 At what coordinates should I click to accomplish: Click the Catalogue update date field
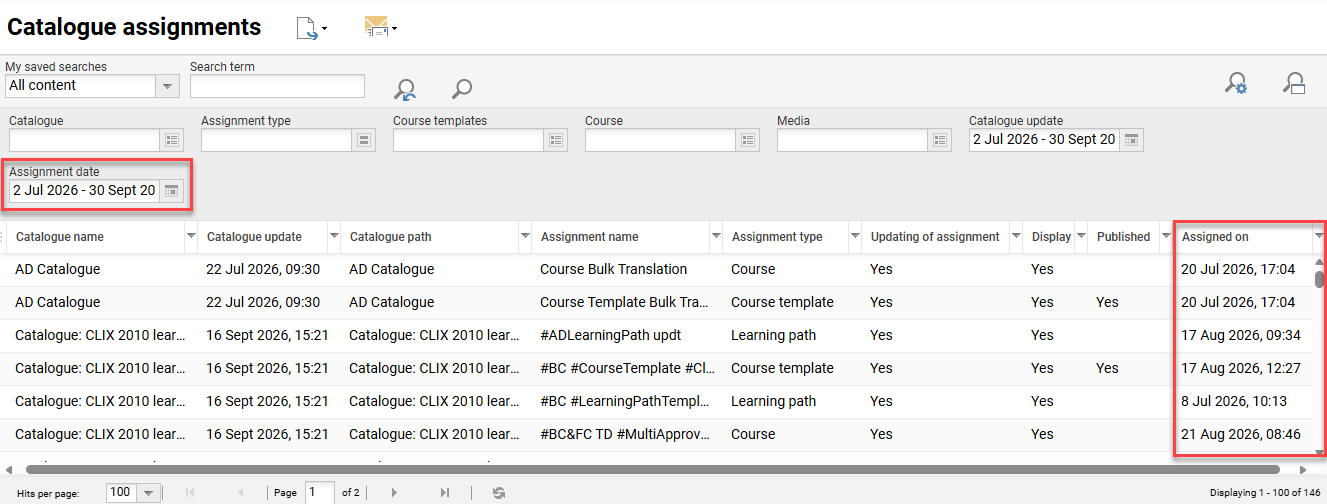click(1044, 140)
